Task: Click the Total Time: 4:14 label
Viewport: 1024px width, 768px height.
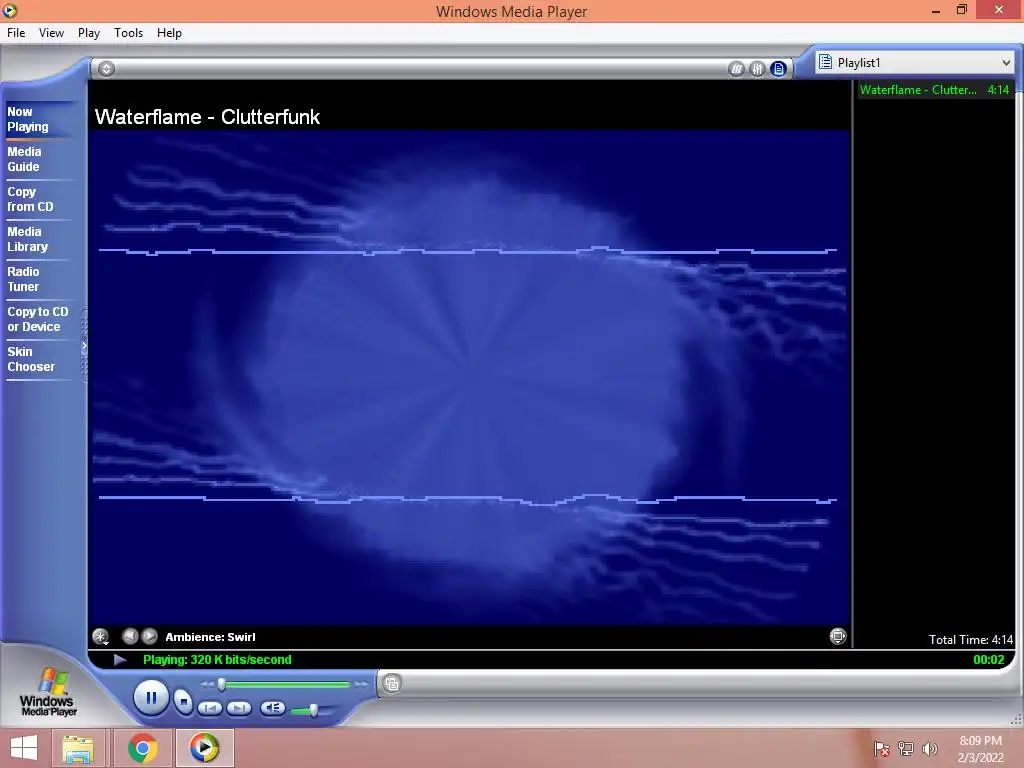Action: pos(970,640)
